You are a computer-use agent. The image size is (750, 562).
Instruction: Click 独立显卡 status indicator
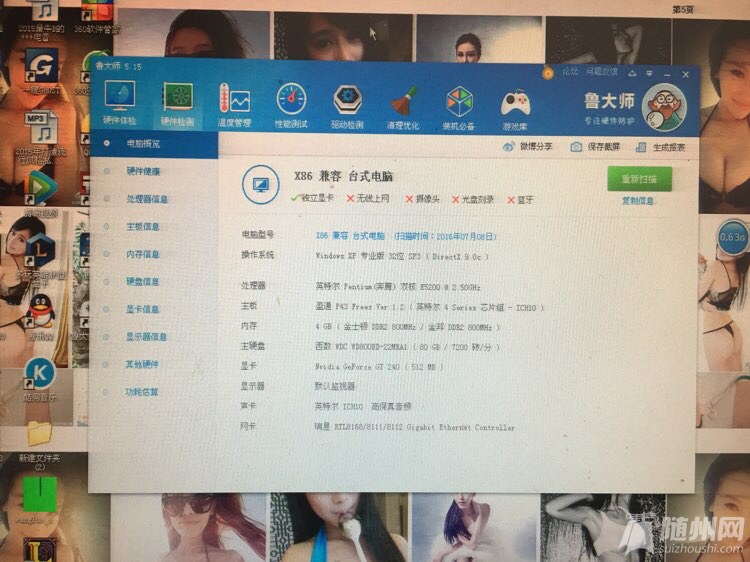pos(312,198)
